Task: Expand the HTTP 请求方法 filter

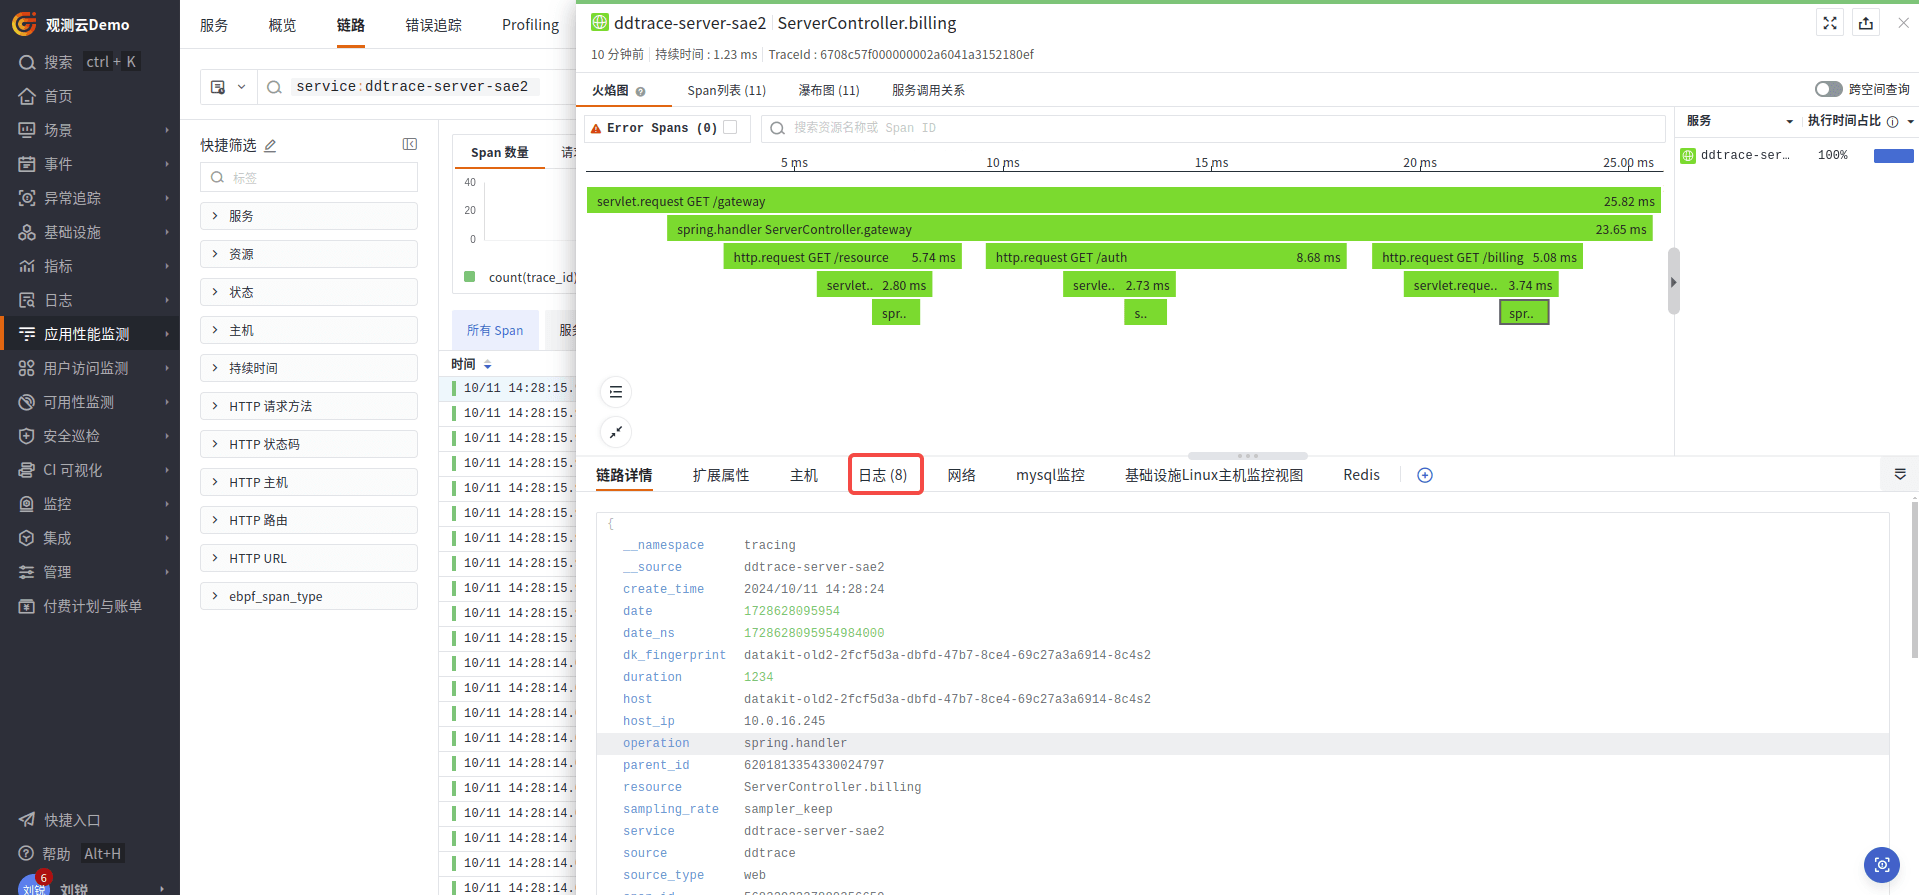Action: [309, 406]
